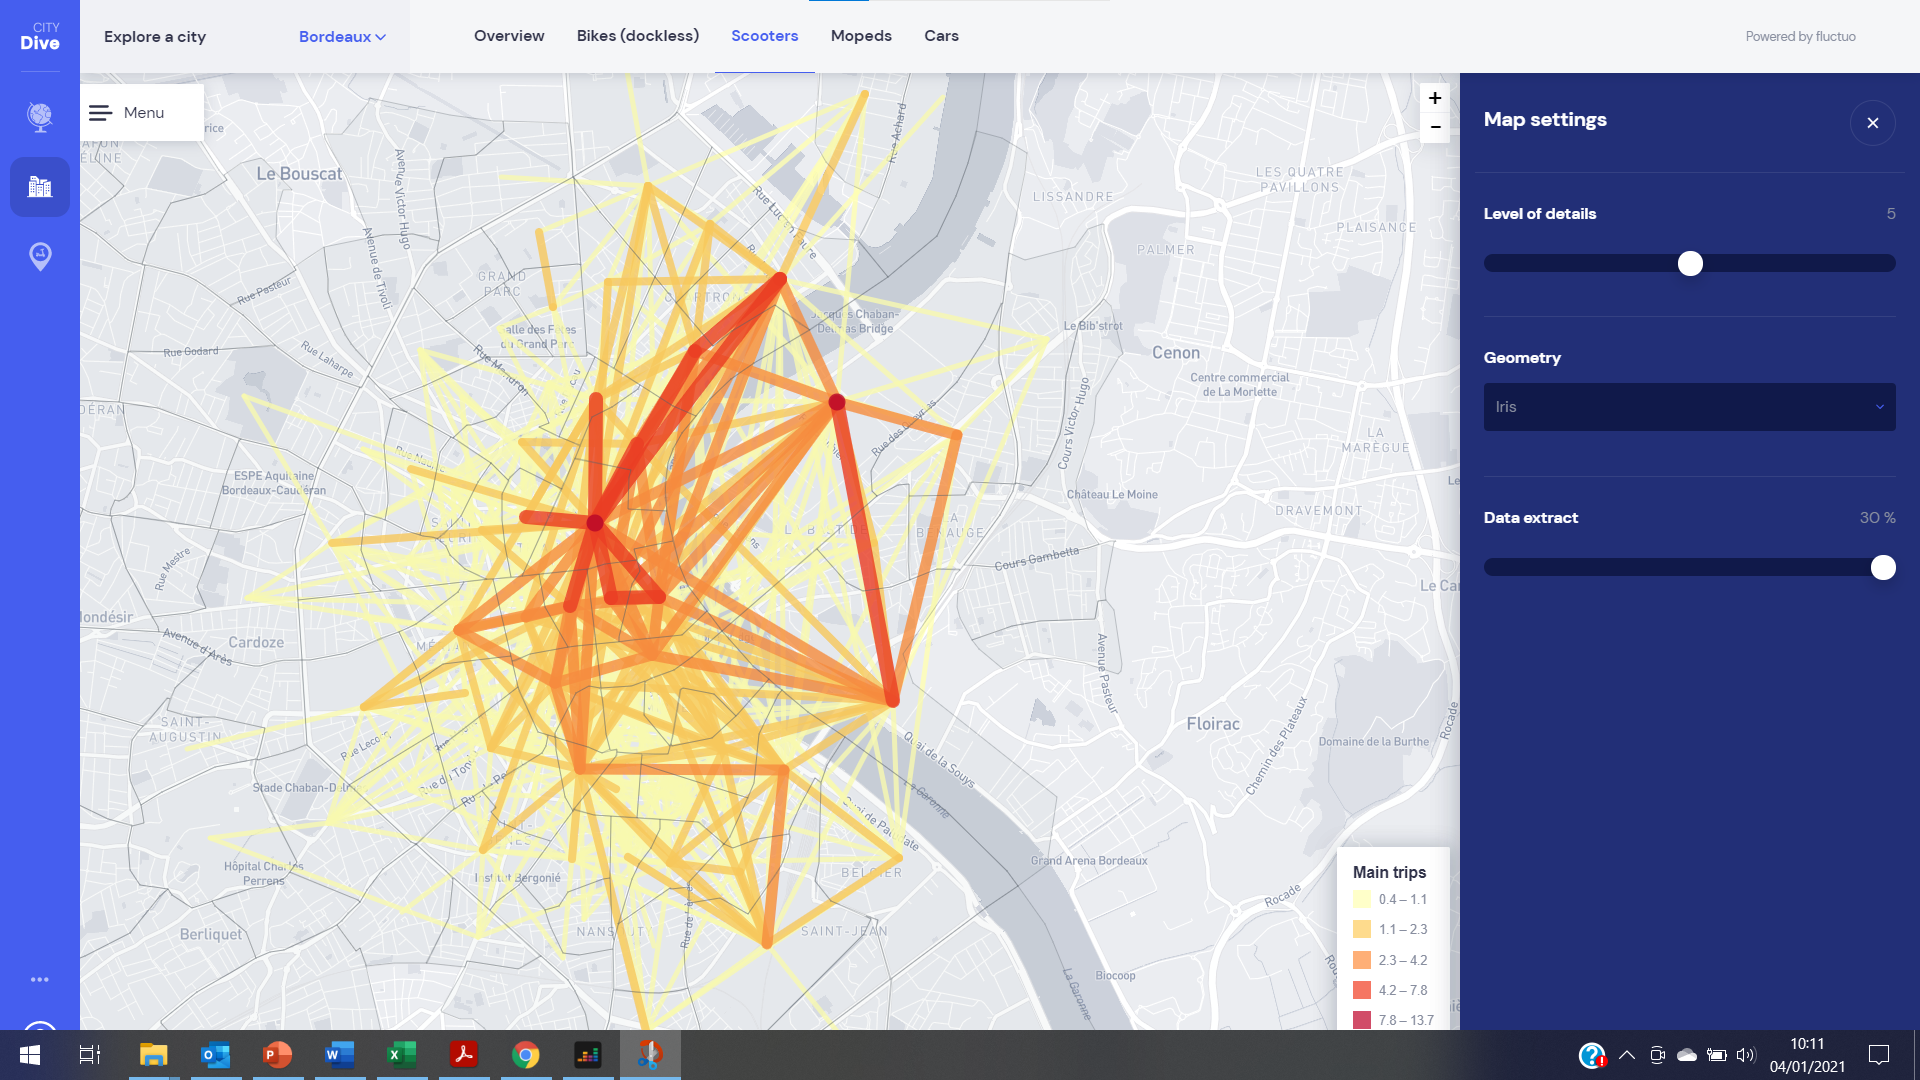This screenshot has height=1080, width=1920.
Task: Open Excel from the Windows taskbar
Action: tap(401, 1055)
